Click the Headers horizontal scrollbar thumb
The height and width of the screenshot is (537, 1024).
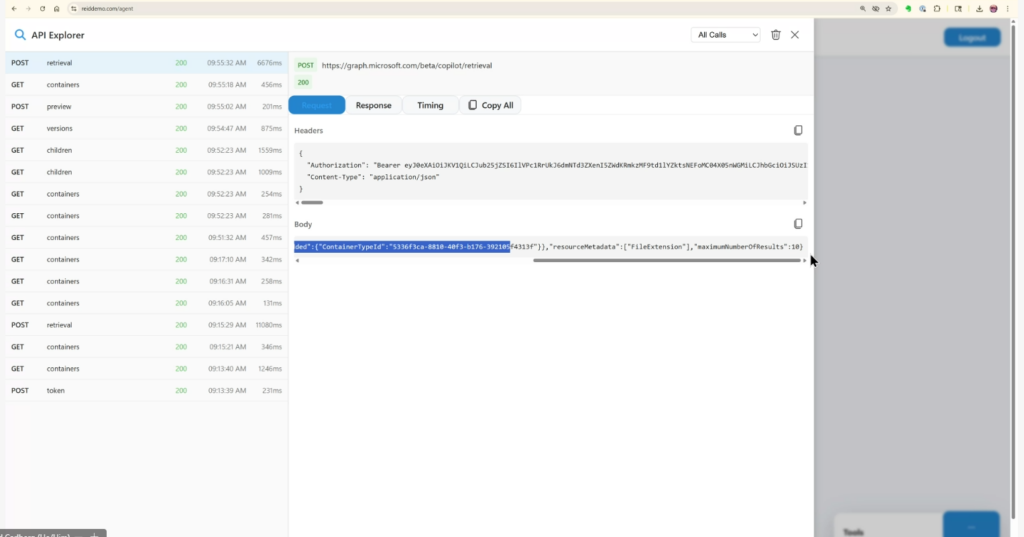click(311, 203)
